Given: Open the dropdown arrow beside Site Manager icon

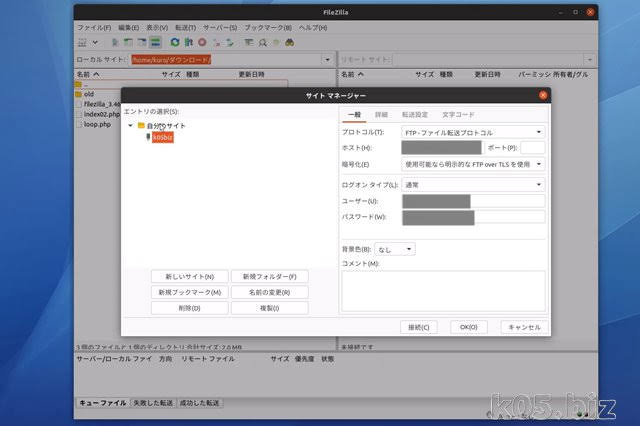Looking at the screenshot, I should [x=95, y=42].
